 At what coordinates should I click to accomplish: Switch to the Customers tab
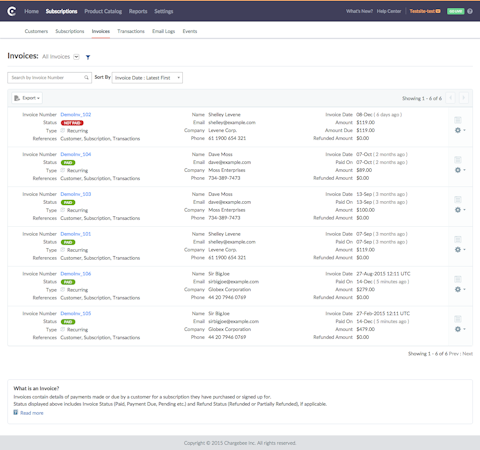36,31
